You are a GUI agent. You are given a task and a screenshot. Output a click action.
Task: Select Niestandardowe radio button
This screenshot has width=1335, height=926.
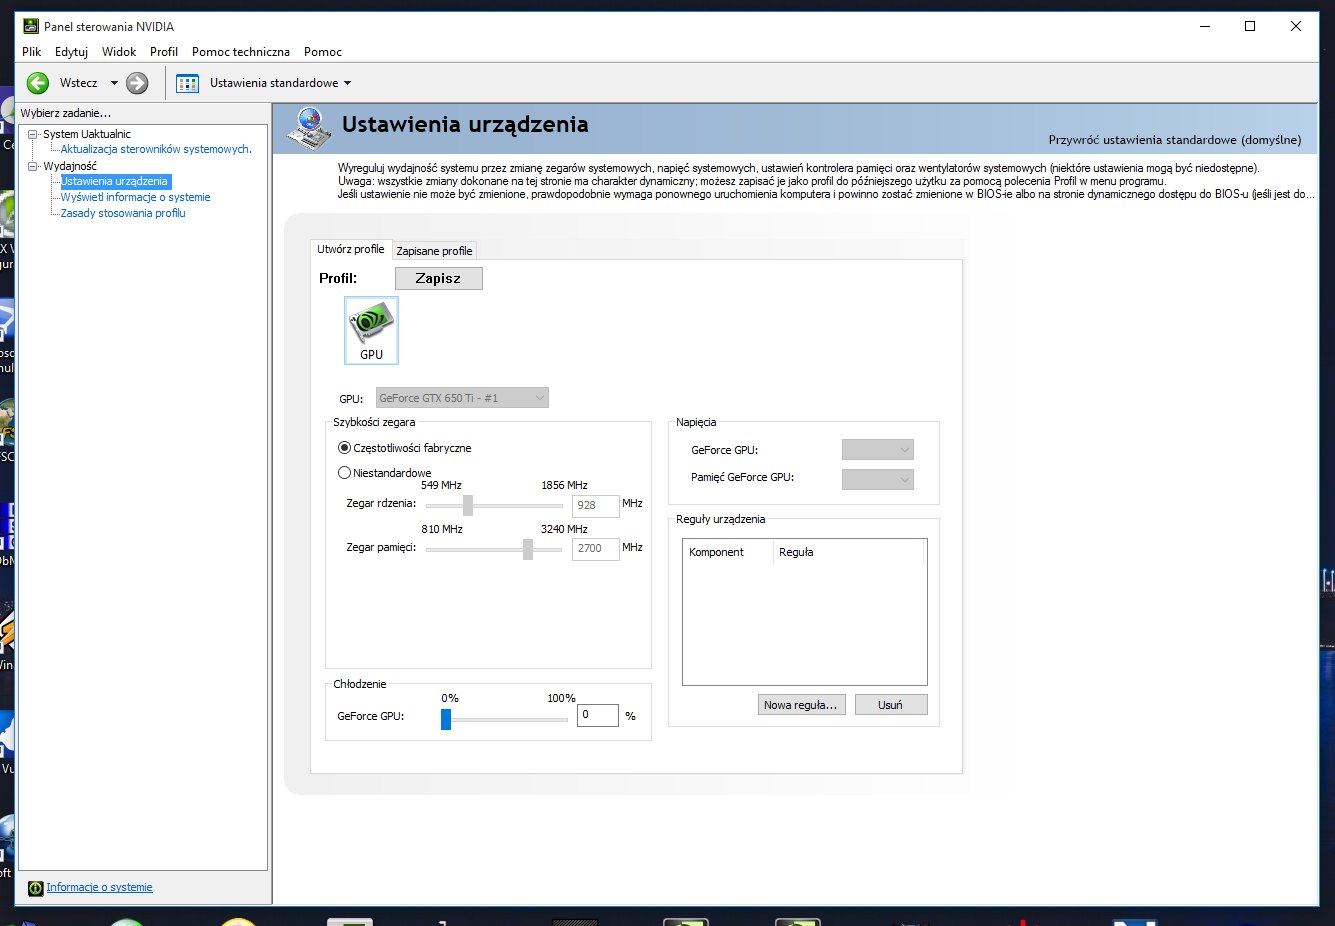coord(344,473)
